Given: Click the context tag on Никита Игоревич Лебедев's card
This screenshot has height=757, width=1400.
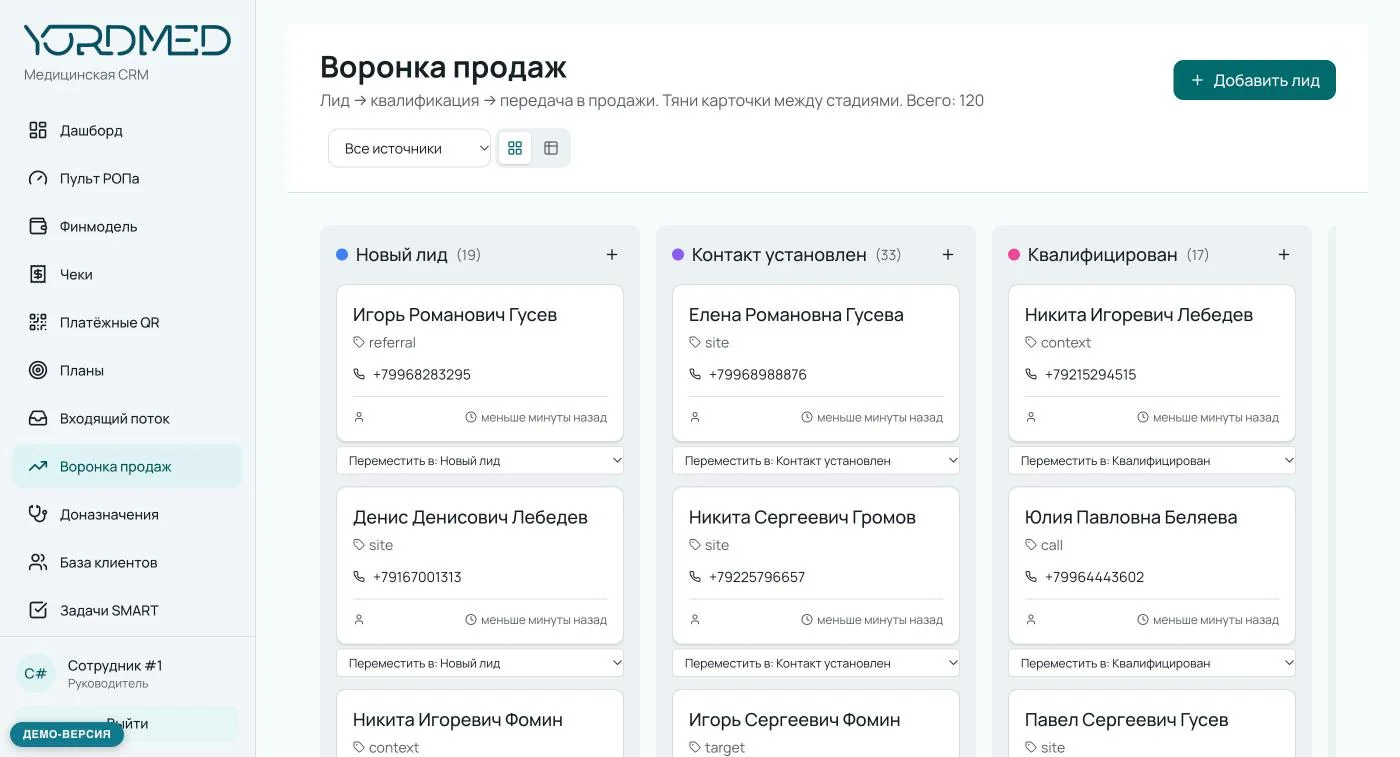Looking at the screenshot, I should (1058, 343).
